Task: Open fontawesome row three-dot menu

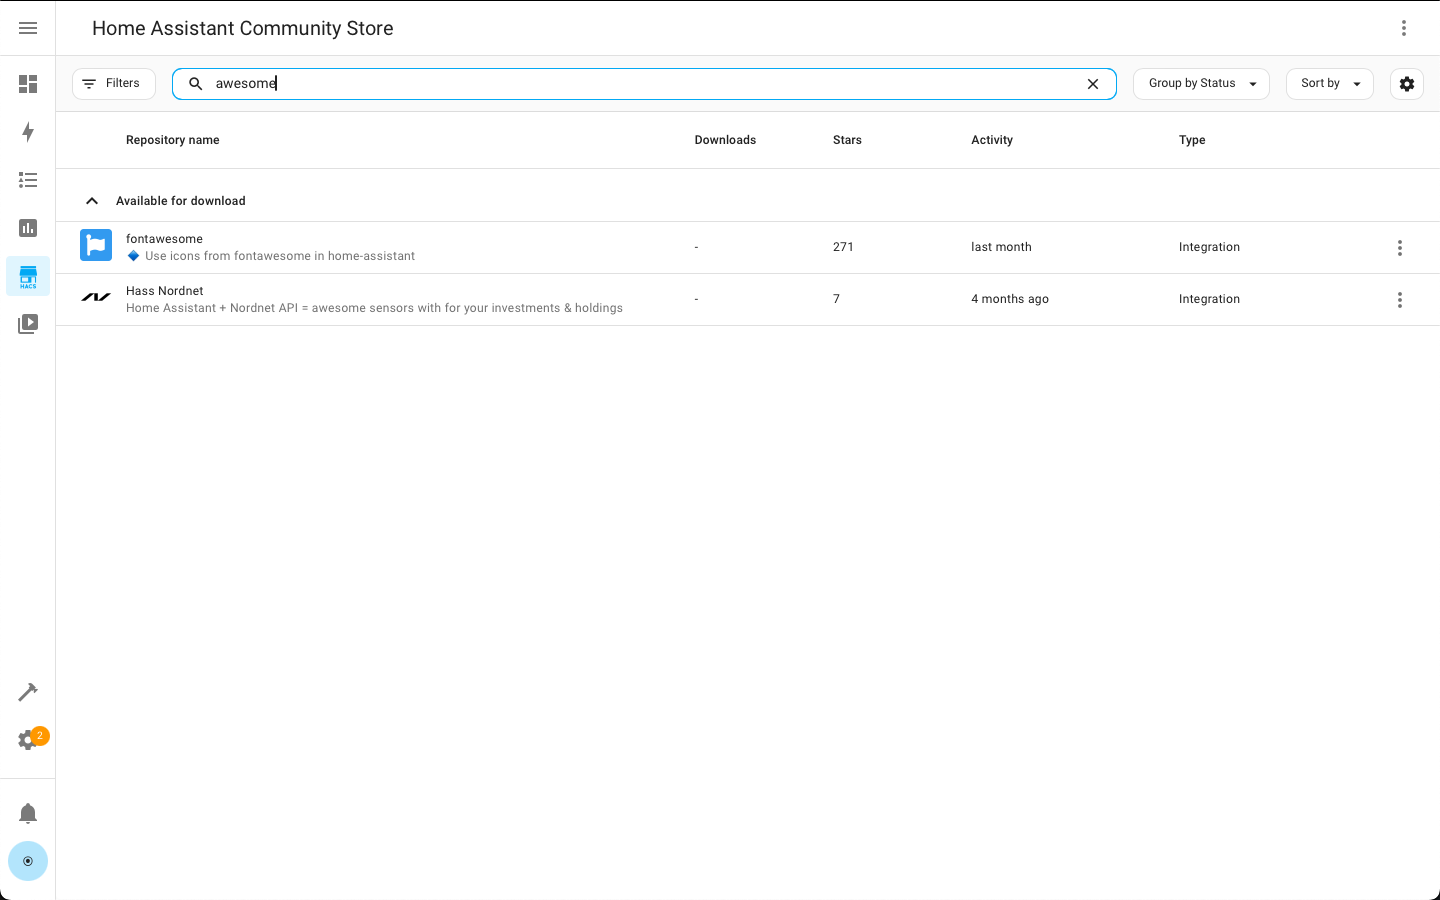Action: [x=1400, y=248]
